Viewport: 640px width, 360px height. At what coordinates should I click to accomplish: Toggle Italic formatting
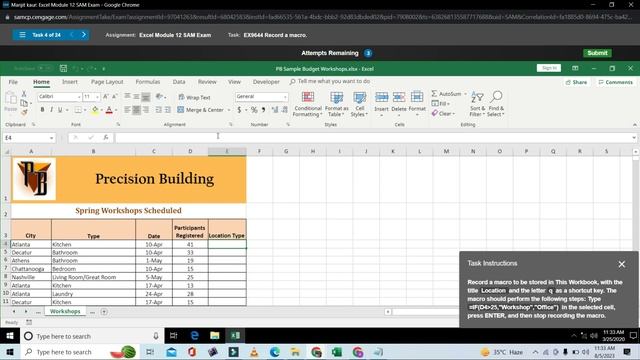pos(51,110)
